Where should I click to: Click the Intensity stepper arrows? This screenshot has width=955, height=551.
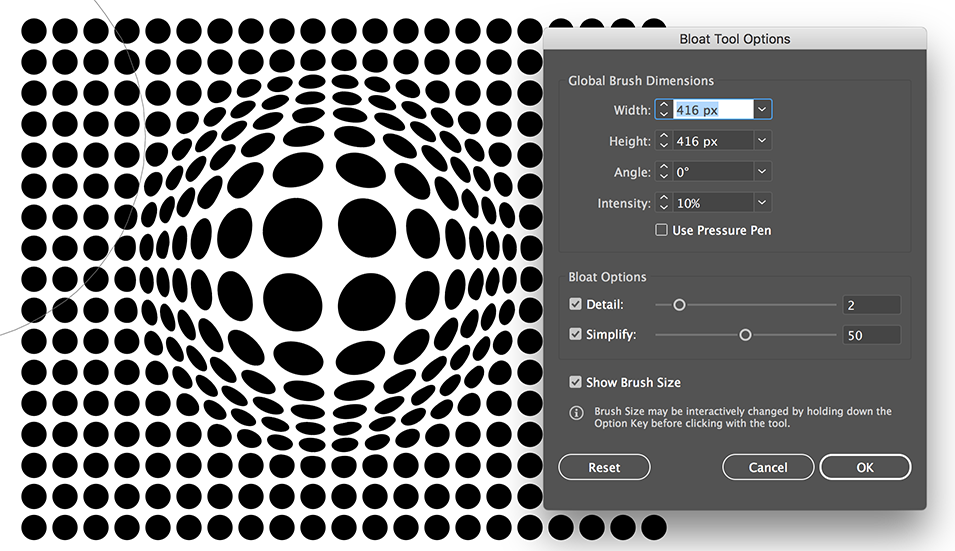tap(664, 203)
